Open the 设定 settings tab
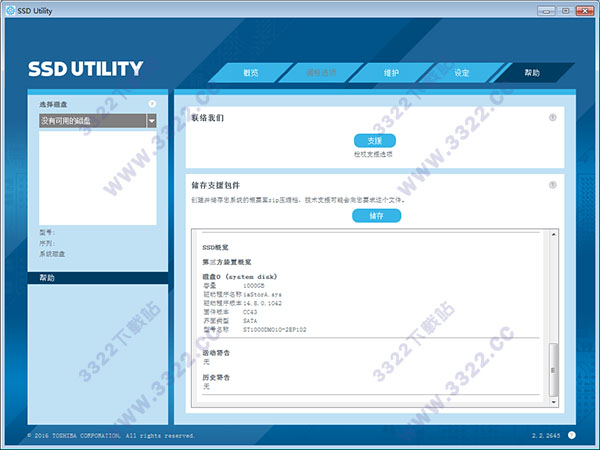600x450 pixels. [461, 73]
